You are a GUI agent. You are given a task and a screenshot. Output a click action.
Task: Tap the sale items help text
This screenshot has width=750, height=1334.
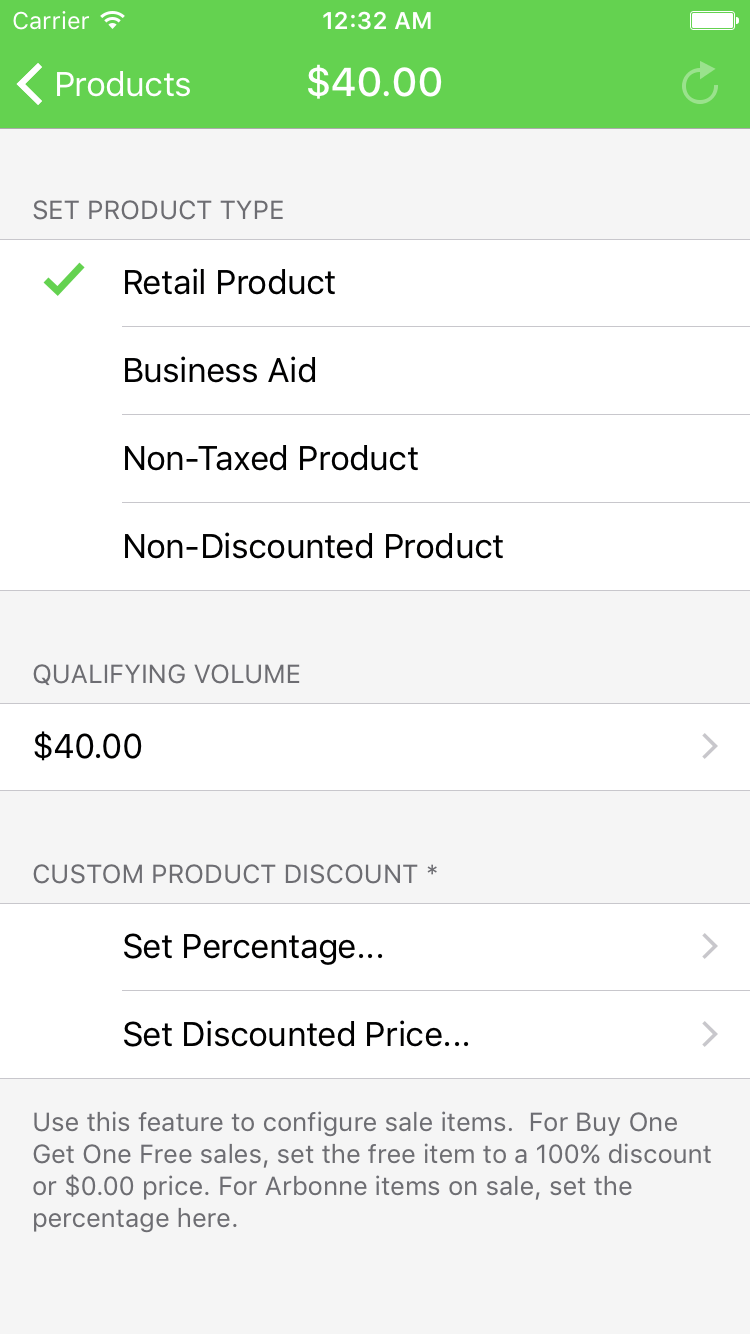372,1170
